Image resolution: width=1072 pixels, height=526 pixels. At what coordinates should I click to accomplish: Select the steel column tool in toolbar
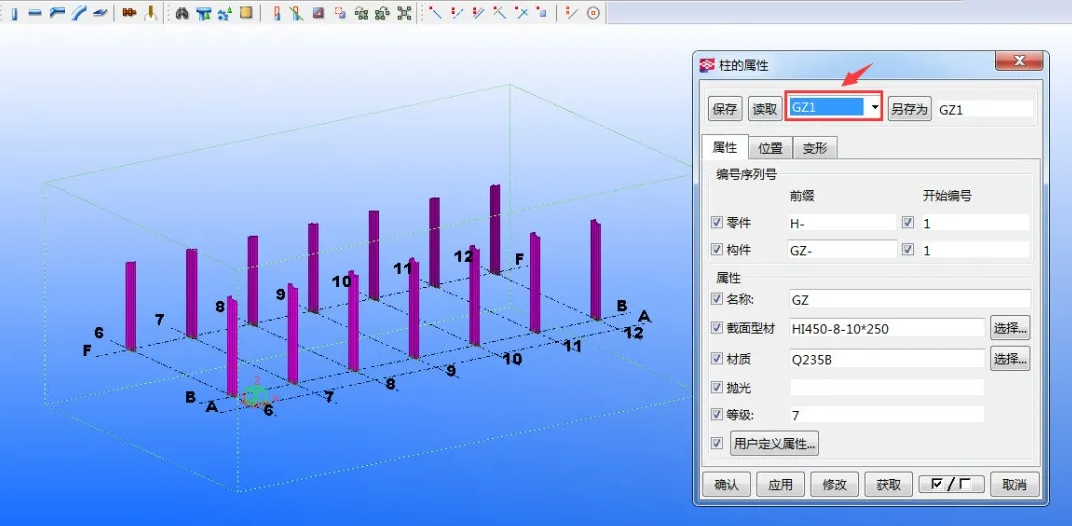(x=14, y=13)
